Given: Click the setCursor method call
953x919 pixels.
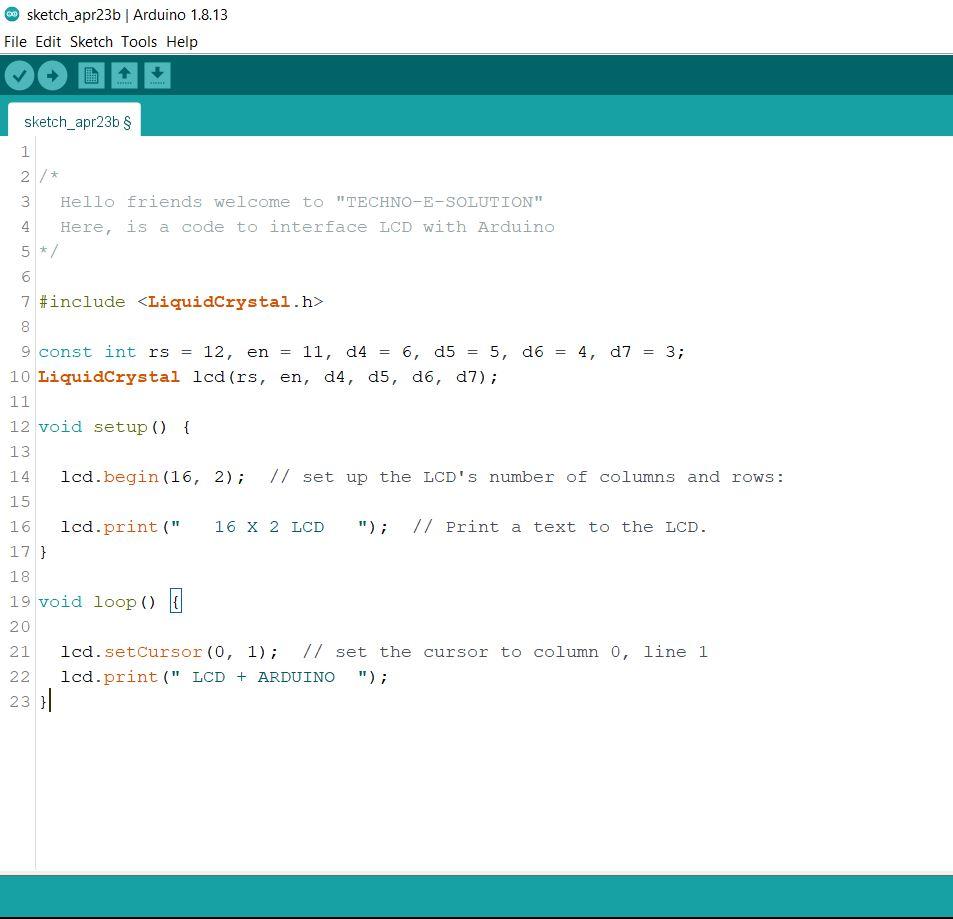Looking at the screenshot, I should pos(154,652).
